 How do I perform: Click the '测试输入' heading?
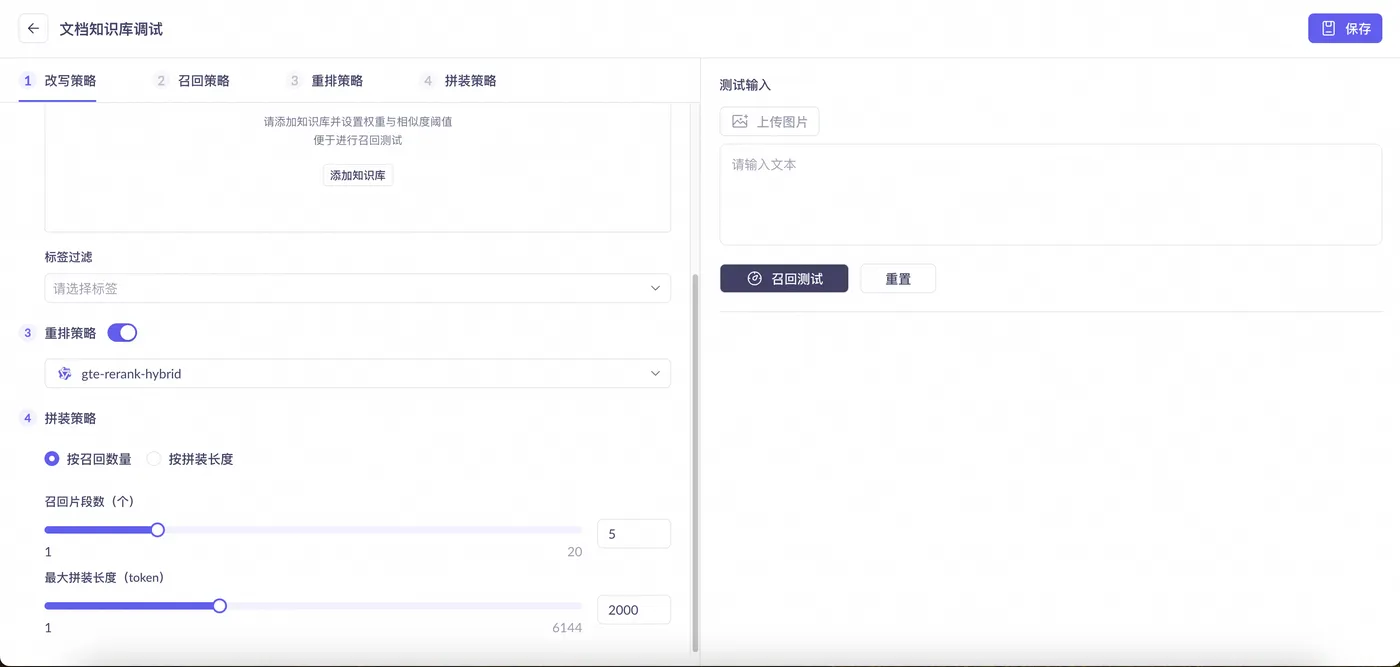745,85
